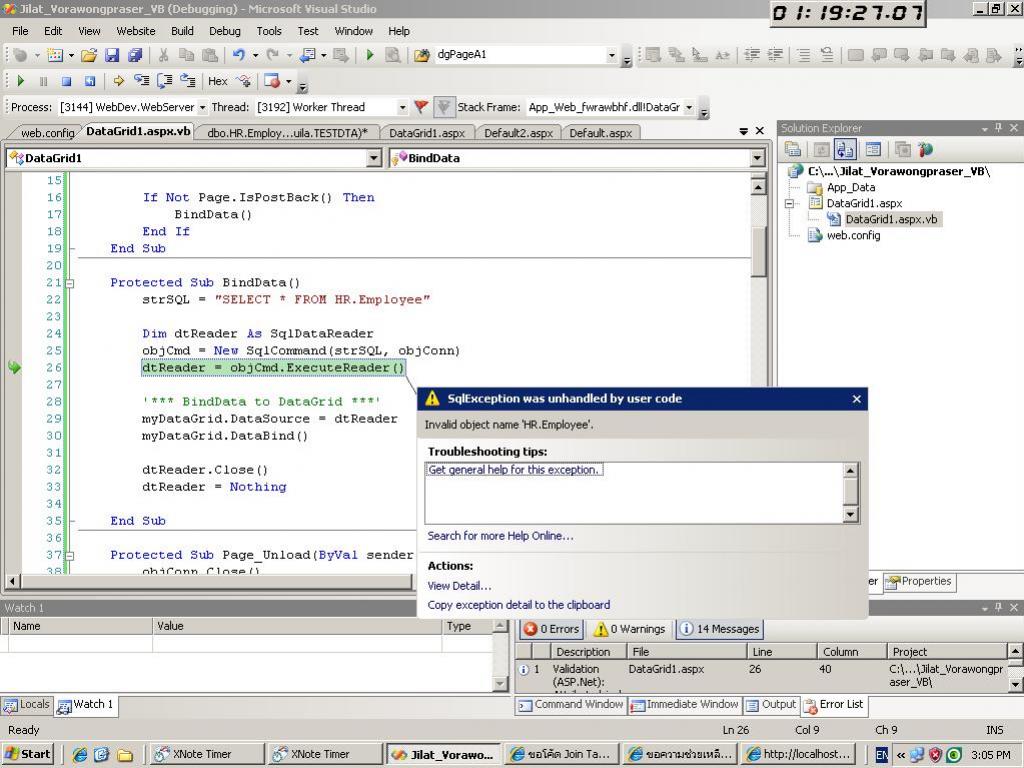Click the Comment Out lines icon
This screenshot has width=1024, height=768.
click(x=803, y=56)
